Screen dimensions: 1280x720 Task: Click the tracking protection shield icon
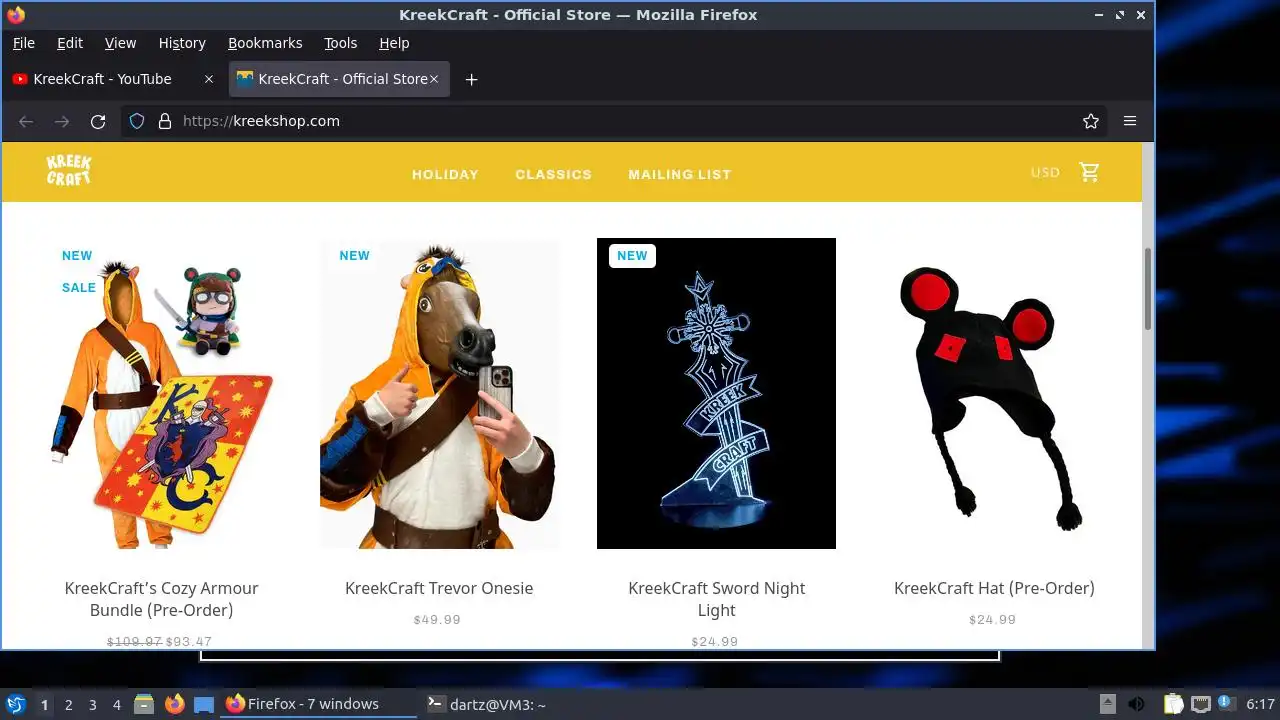(x=138, y=121)
